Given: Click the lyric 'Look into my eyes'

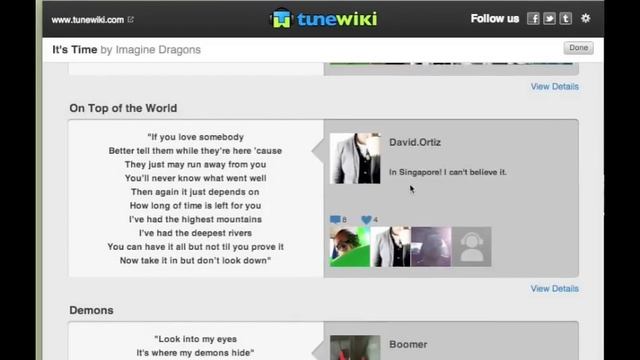Looking at the screenshot, I should 196,339.
